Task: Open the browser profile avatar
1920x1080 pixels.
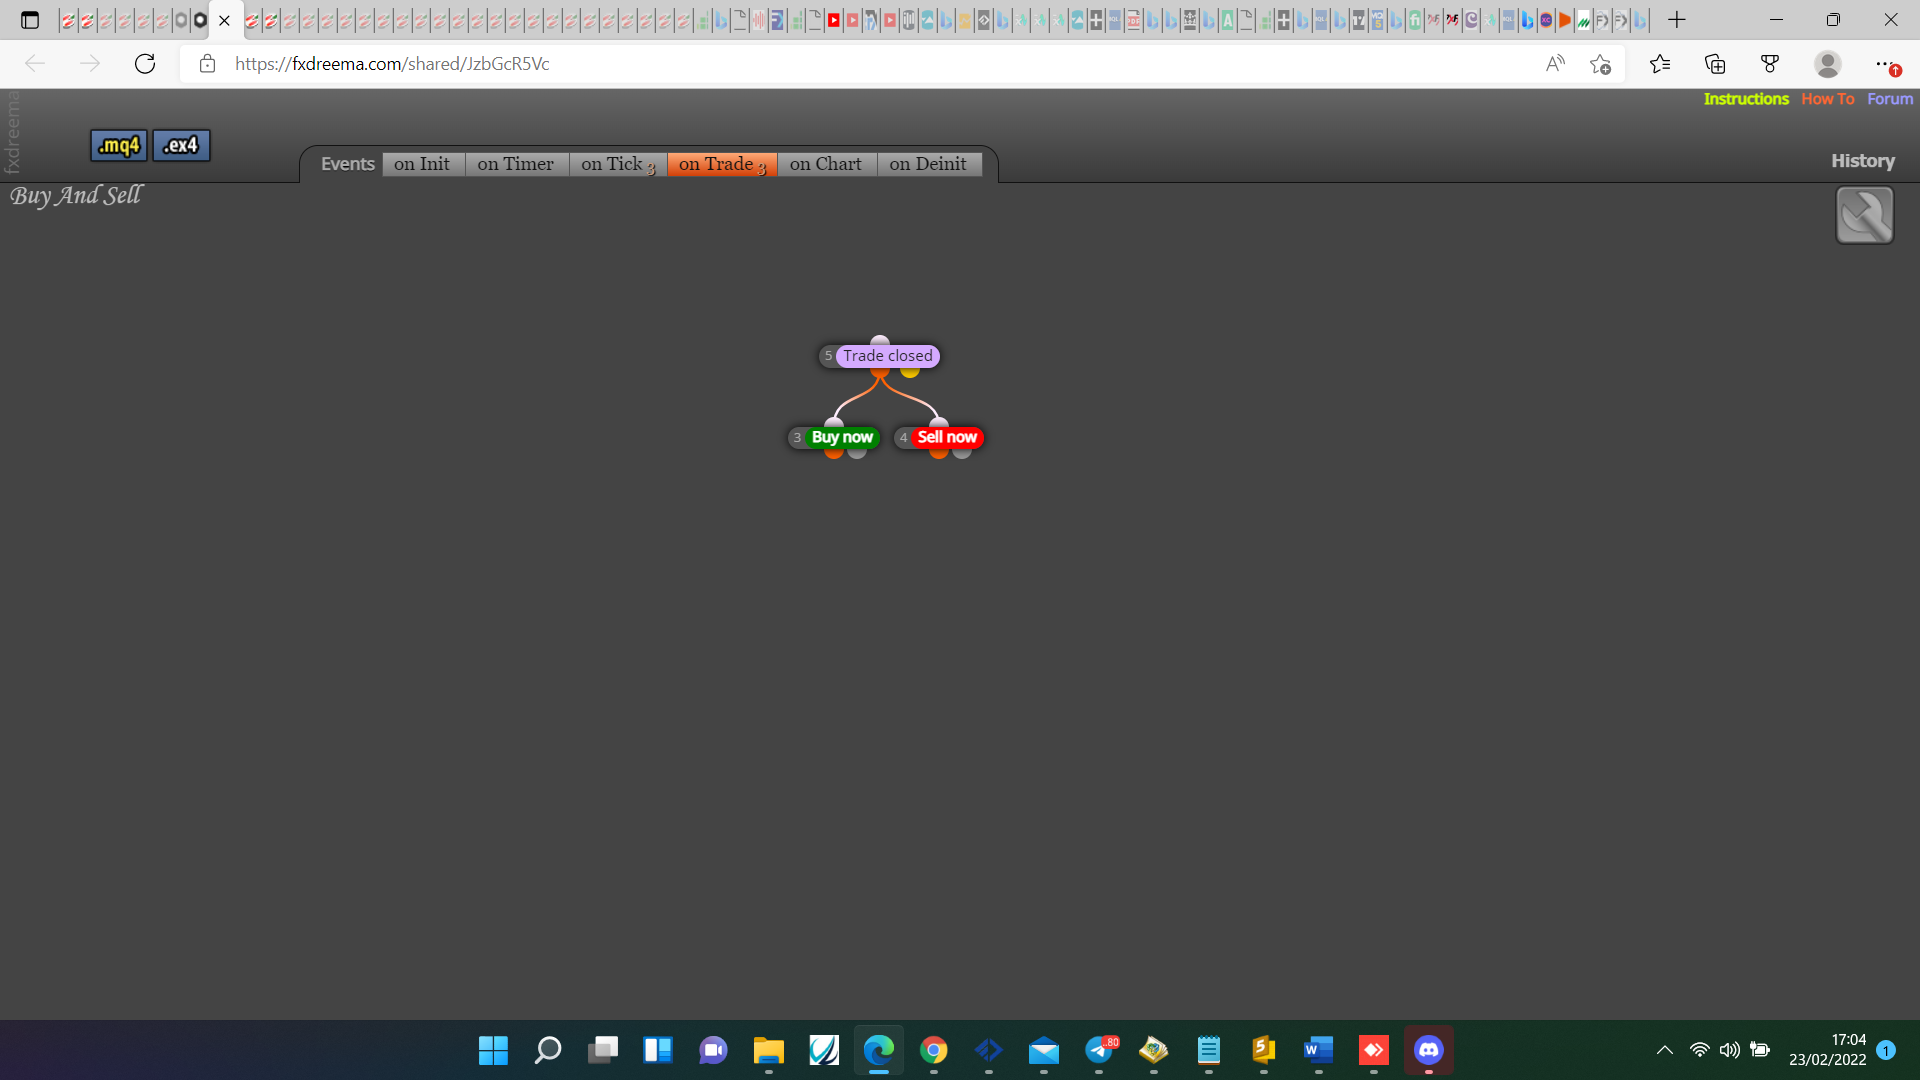Action: click(x=1828, y=64)
